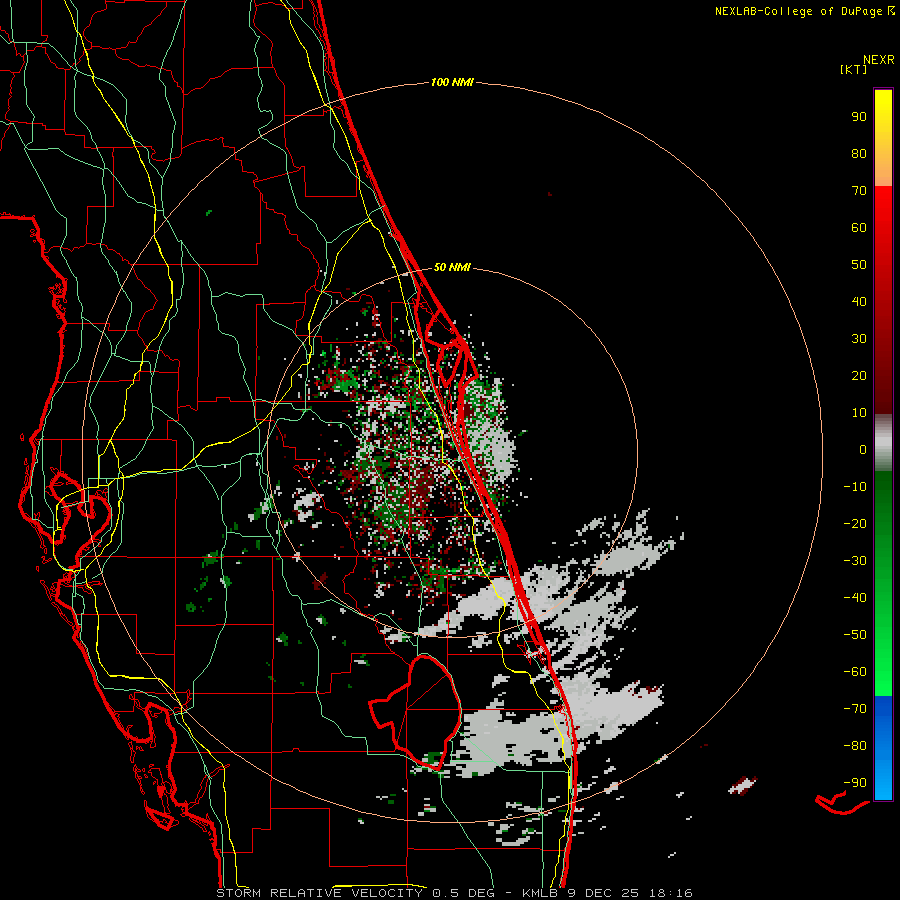Click the 90 value on the velocity scale
The height and width of the screenshot is (900, 900).
pyautogui.click(x=859, y=117)
